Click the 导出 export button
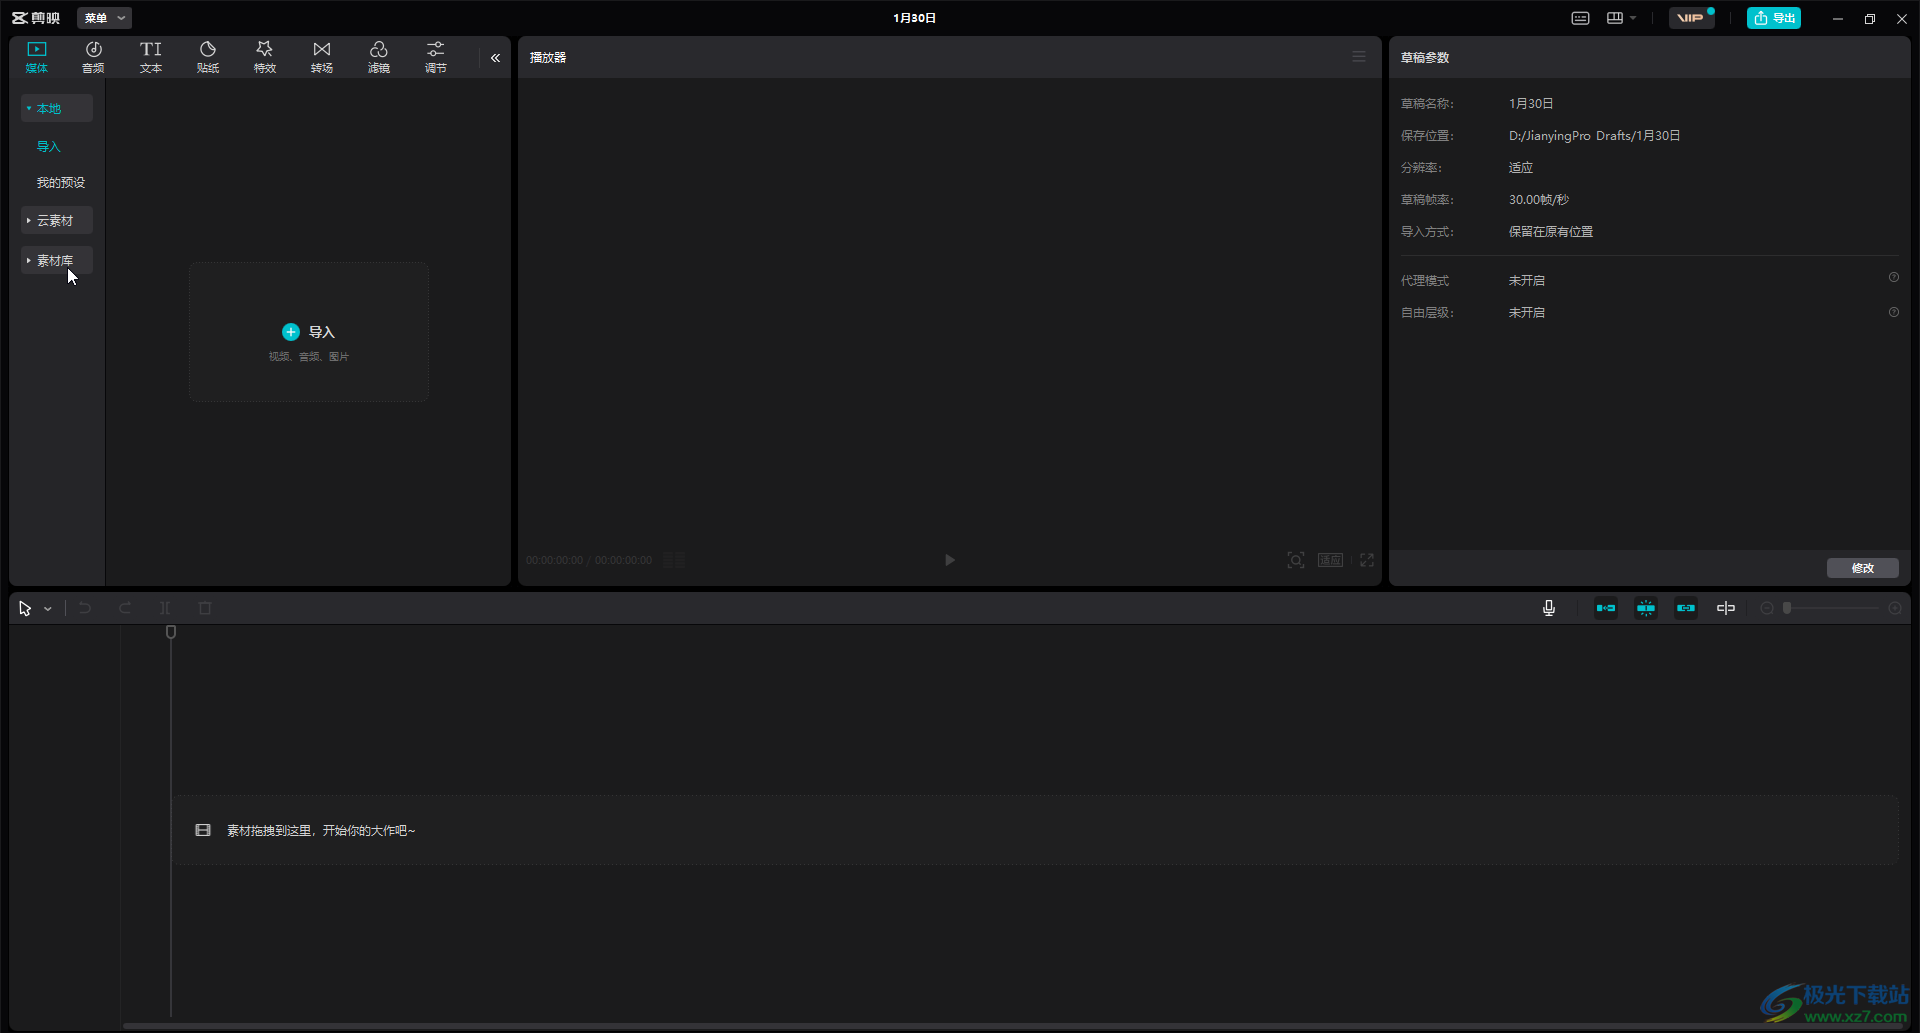The image size is (1920, 1033). click(1774, 18)
